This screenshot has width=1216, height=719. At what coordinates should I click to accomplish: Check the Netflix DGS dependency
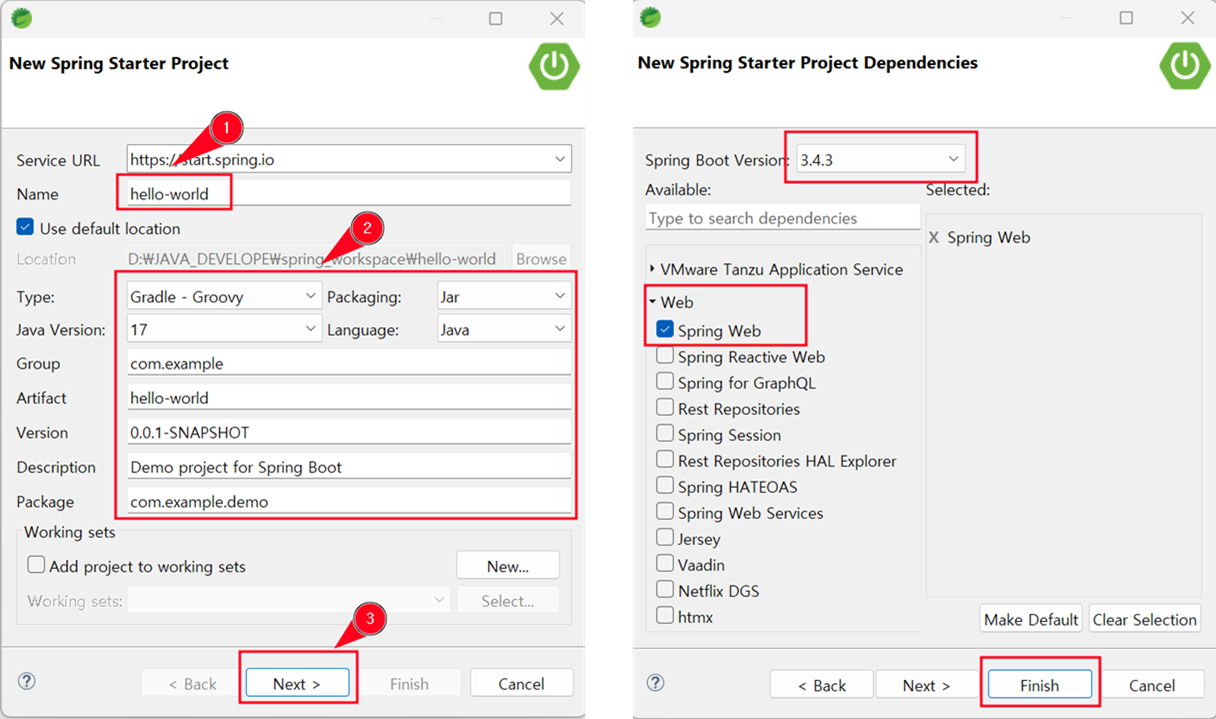(x=665, y=589)
